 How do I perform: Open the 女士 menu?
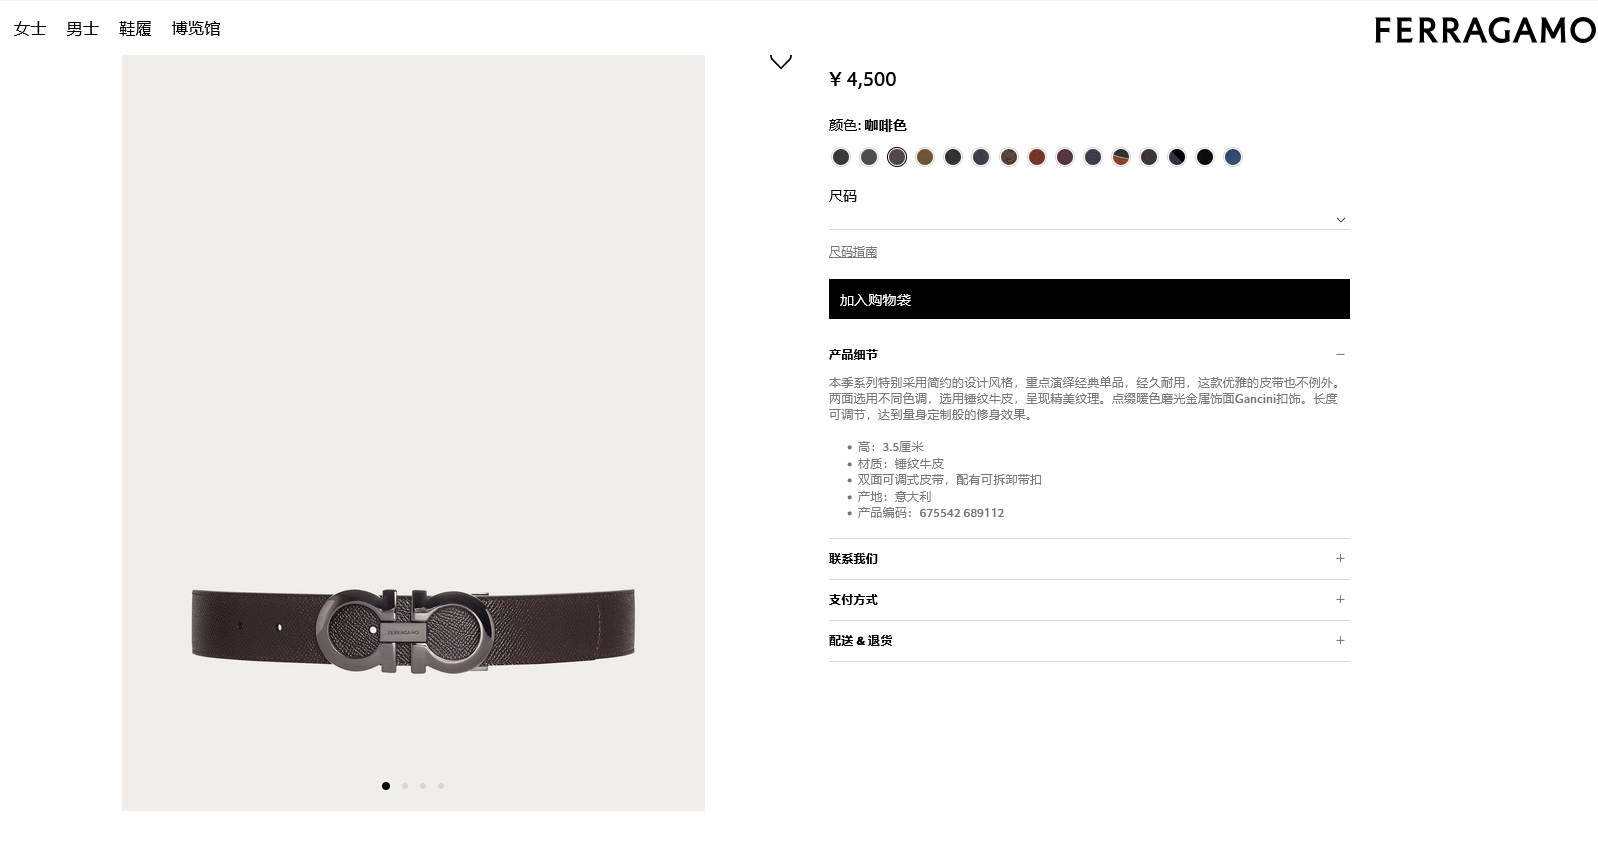tap(30, 29)
